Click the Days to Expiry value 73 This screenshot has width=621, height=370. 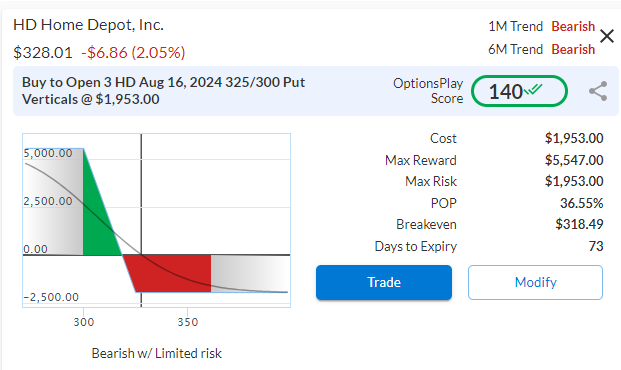pos(596,246)
